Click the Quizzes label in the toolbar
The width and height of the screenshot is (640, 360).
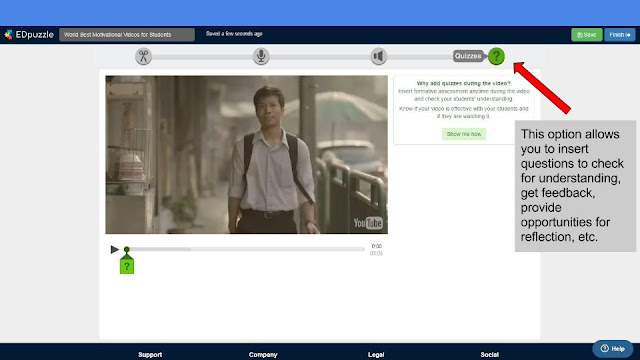468,56
